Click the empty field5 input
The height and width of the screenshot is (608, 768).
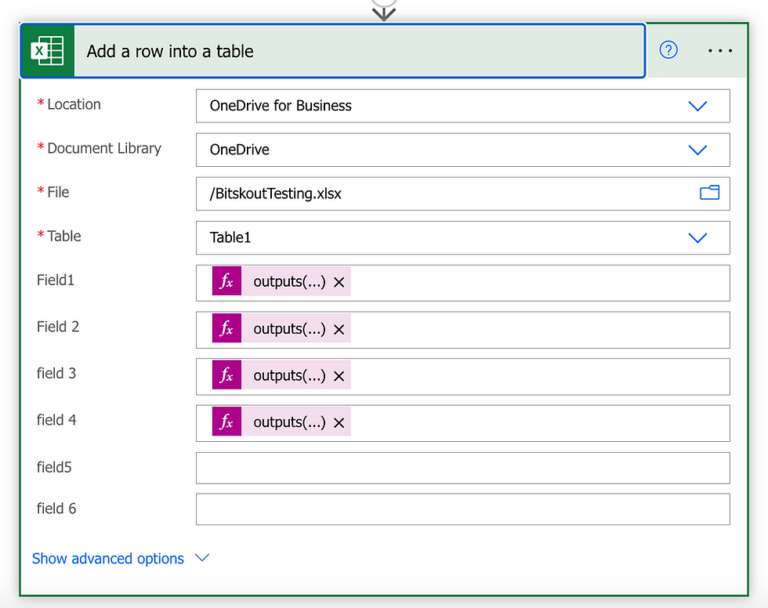pyautogui.click(x=463, y=468)
